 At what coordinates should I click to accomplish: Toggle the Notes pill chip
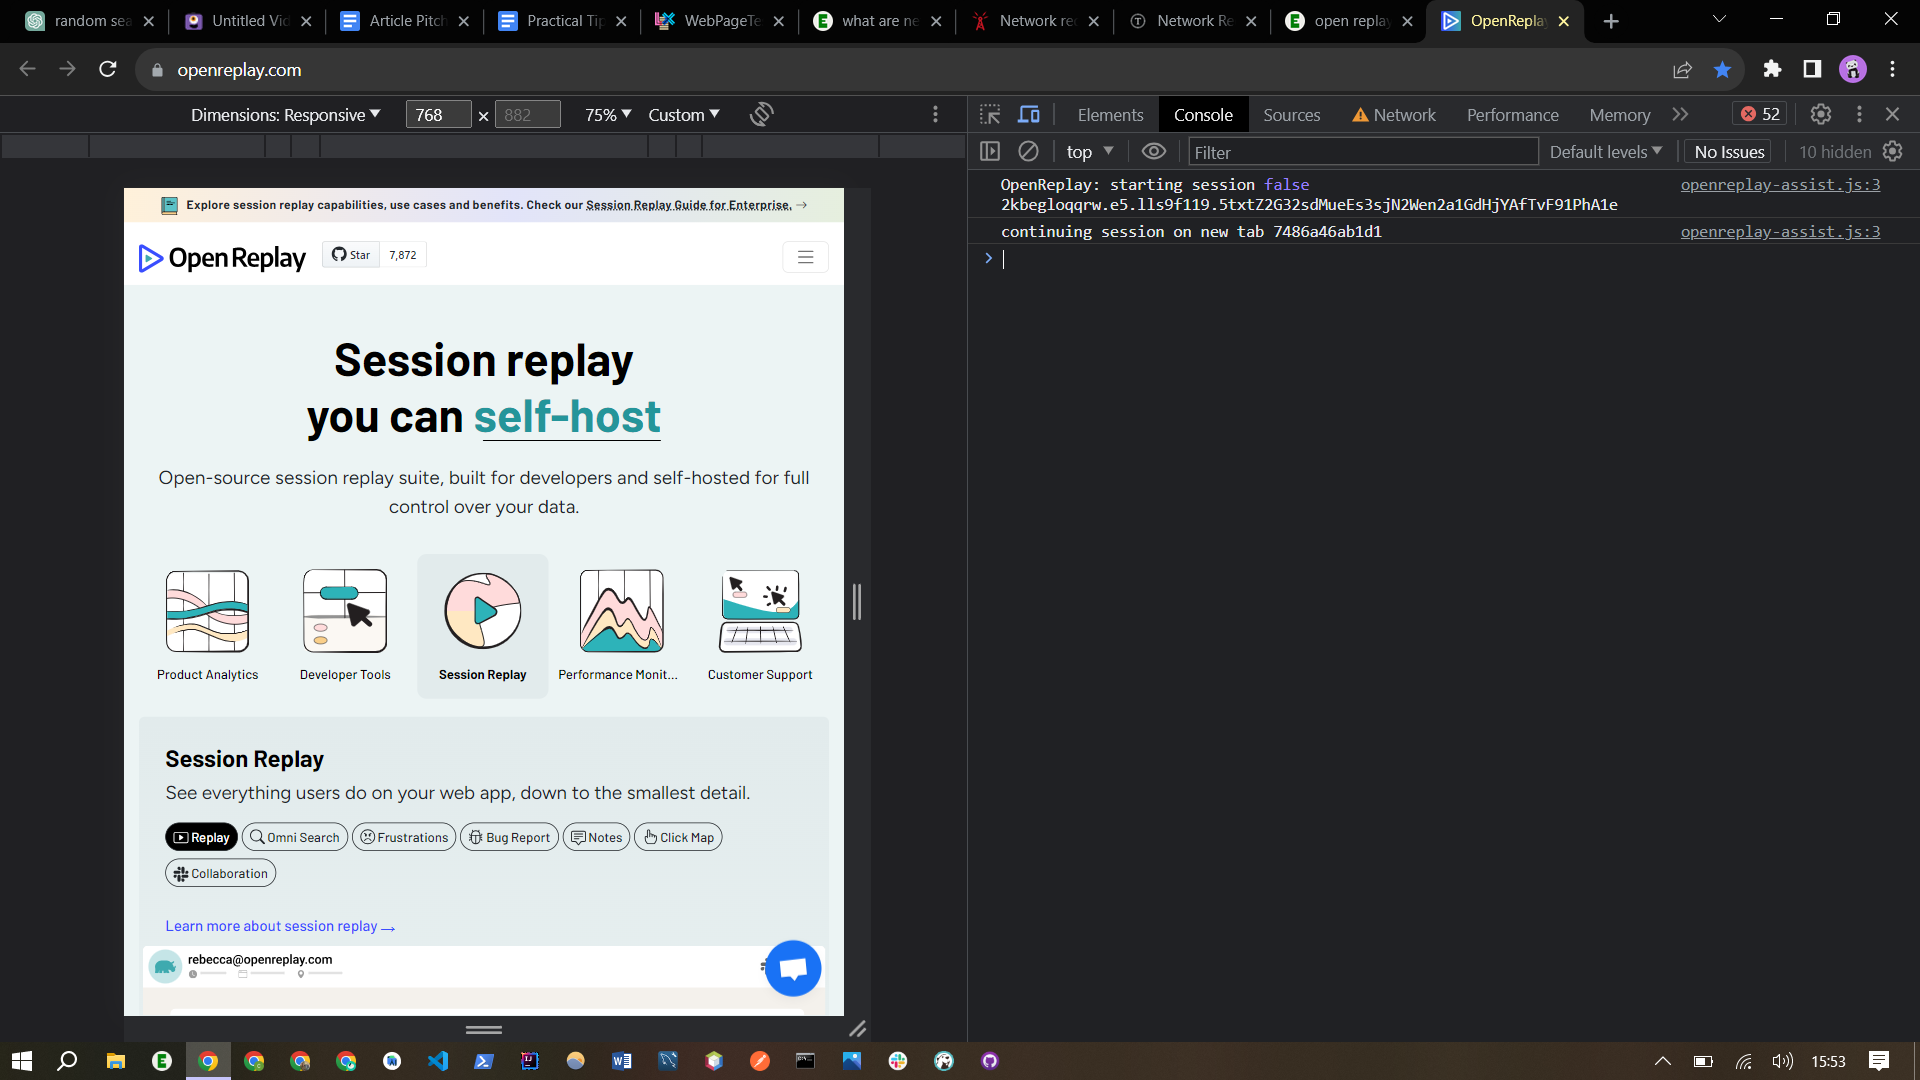(597, 837)
